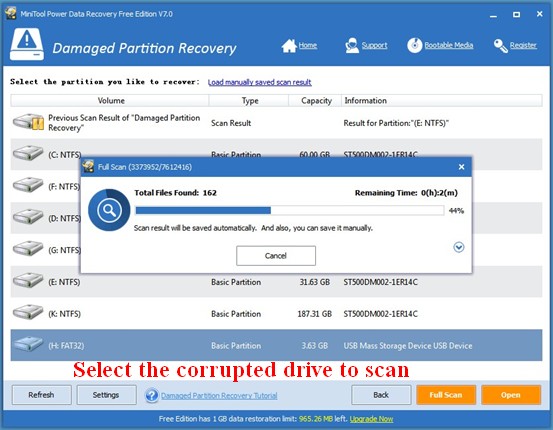Open the Support link
Image resolution: width=553 pixels, height=430 pixels.
coord(374,45)
